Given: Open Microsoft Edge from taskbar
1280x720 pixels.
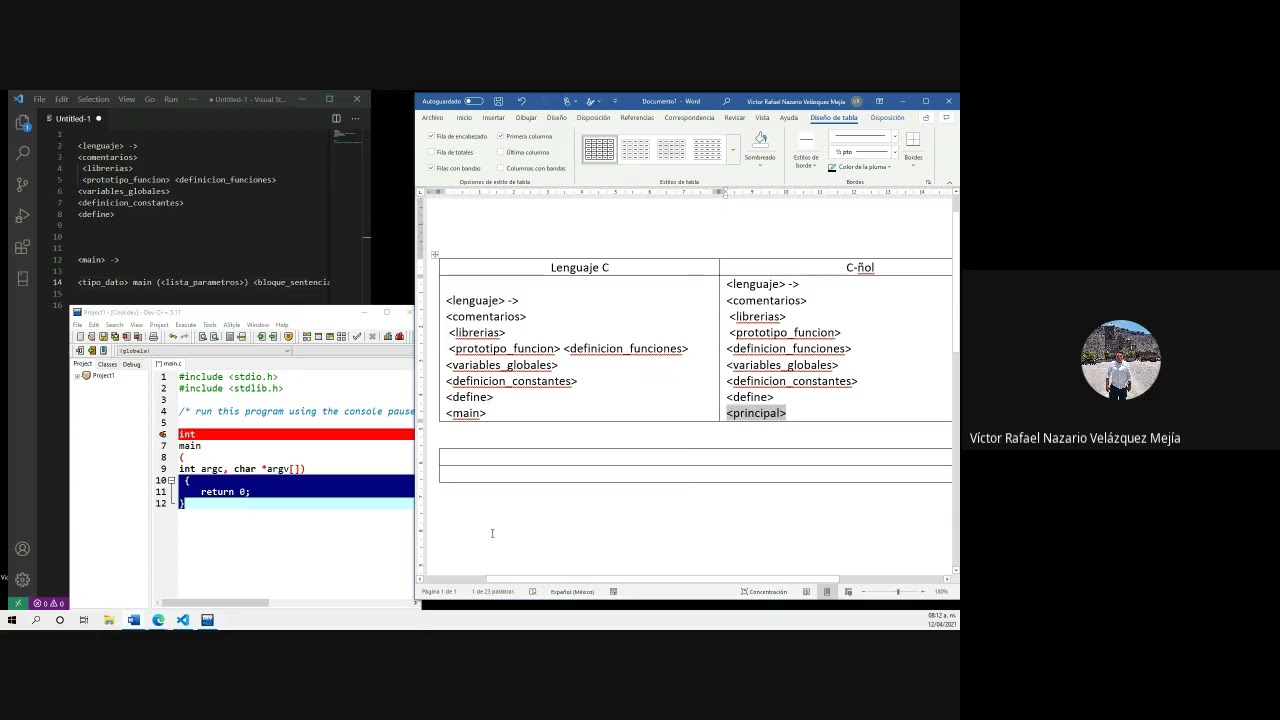Looking at the screenshot, I should [158, 620].
